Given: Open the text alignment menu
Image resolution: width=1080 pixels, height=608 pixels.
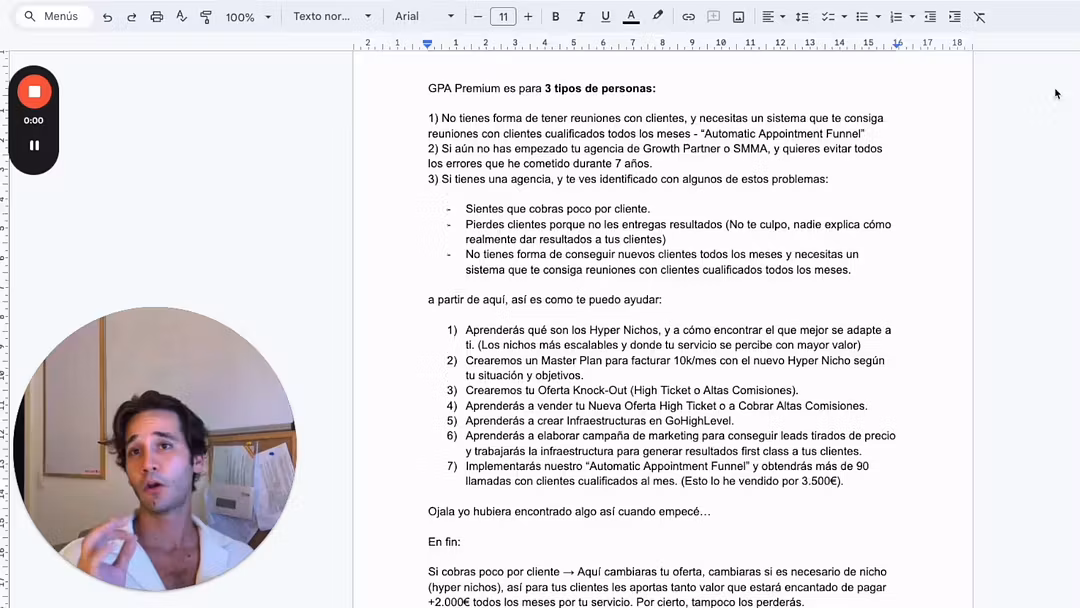Looking at the screenshot, I should [772, 17].
